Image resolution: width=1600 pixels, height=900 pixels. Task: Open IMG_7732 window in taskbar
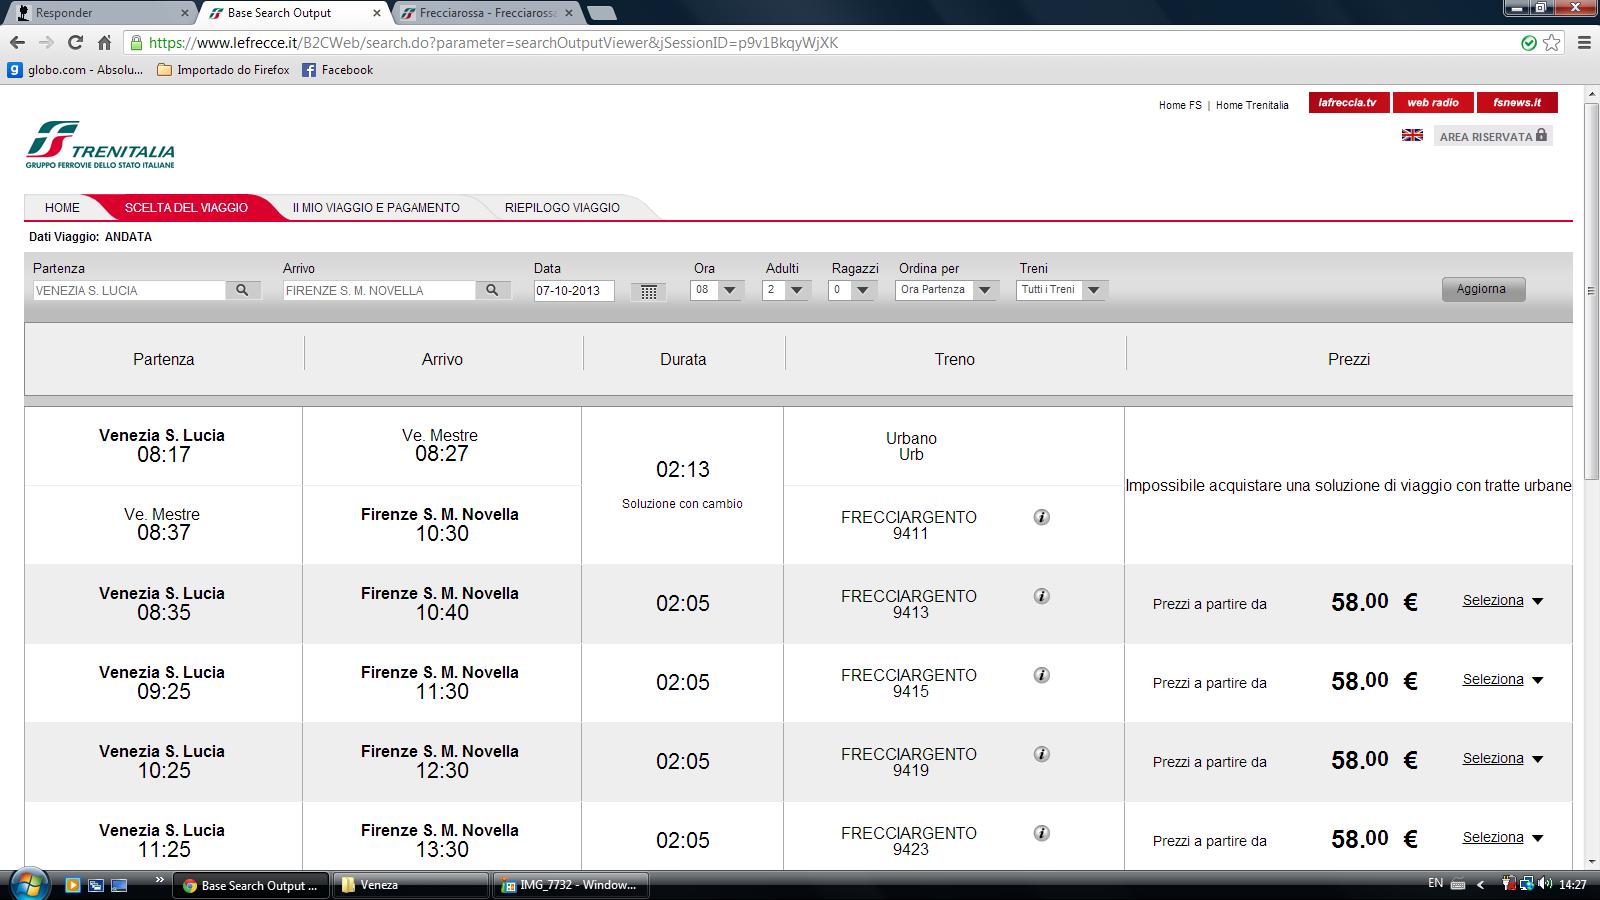(x=570, y=885)
